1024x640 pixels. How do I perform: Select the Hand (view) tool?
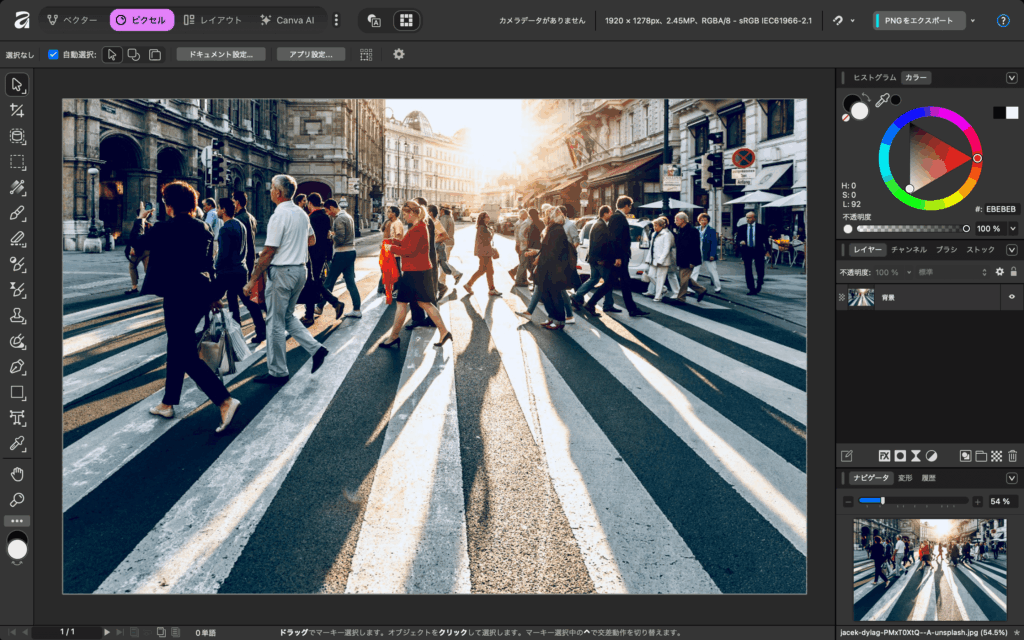click(x=17, y=473)
